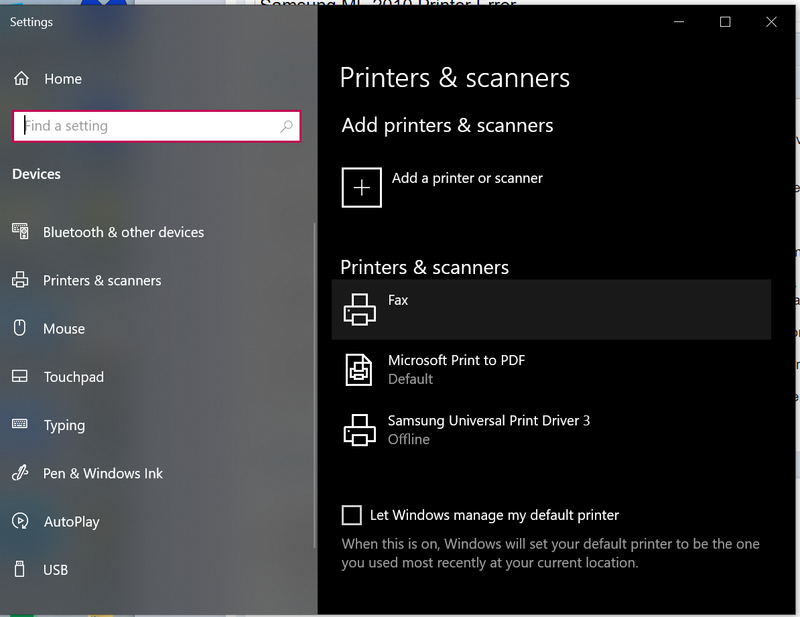Go to the Typing settings page
The height and width of the screenshot is (617, 800).
click(x=64, y=425)
